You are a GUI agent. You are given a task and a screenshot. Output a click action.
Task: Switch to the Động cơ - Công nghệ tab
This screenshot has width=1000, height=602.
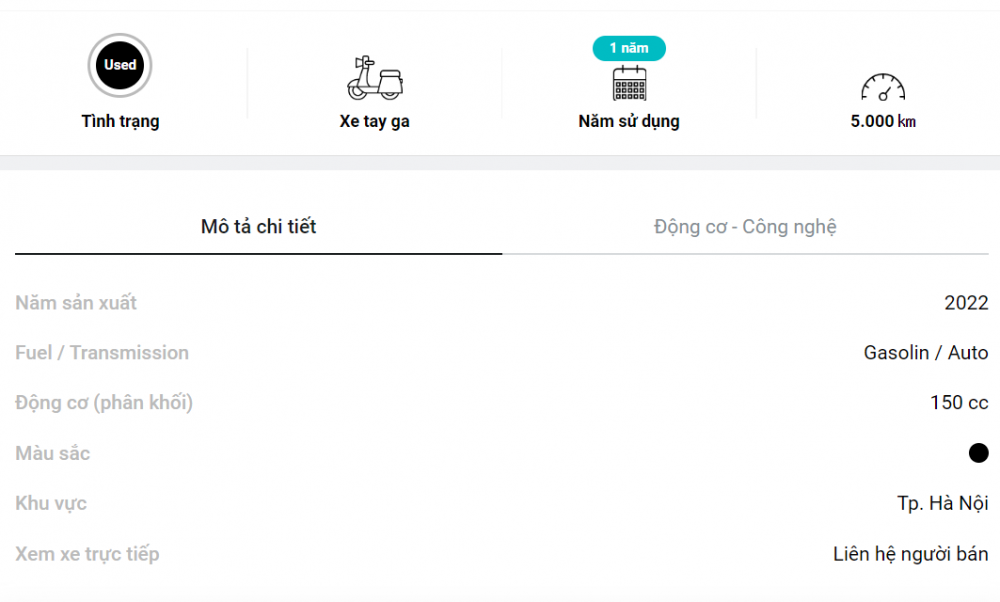[x=745, y=226]
